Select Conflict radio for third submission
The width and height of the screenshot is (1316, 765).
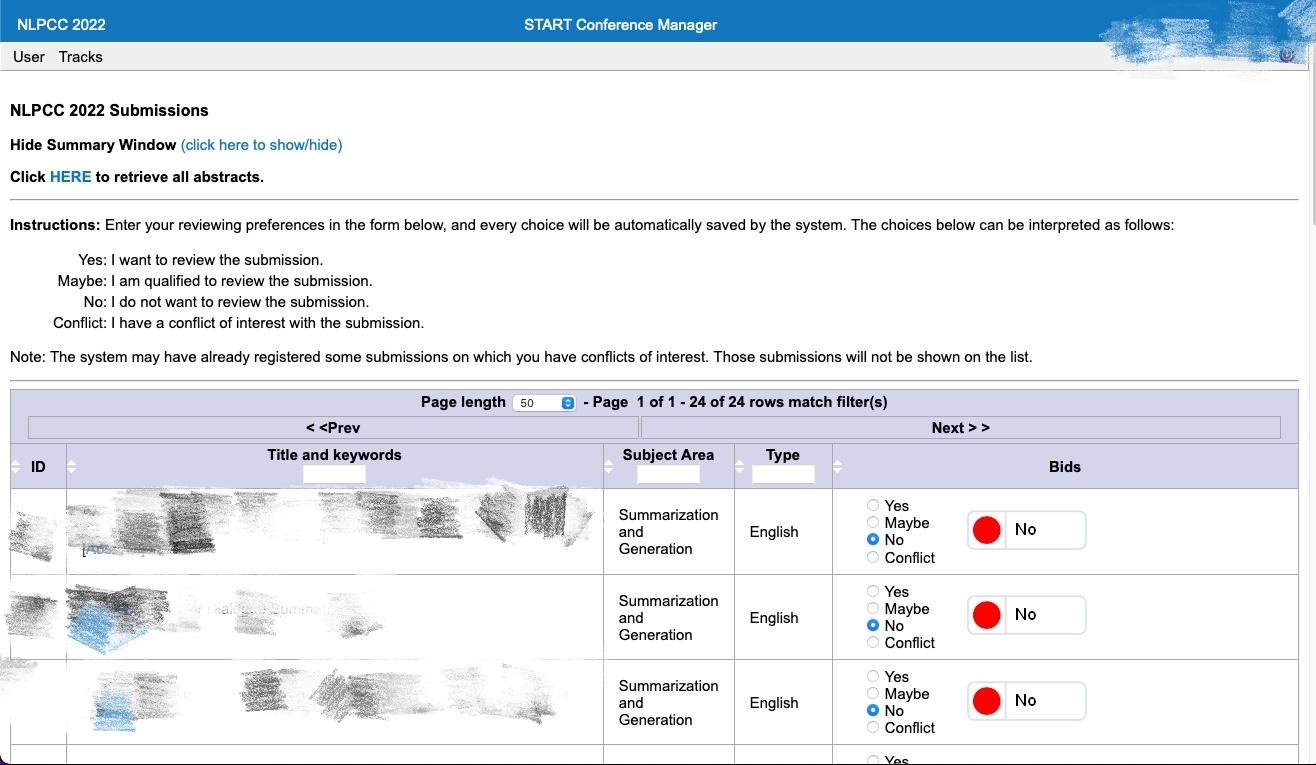873,727
